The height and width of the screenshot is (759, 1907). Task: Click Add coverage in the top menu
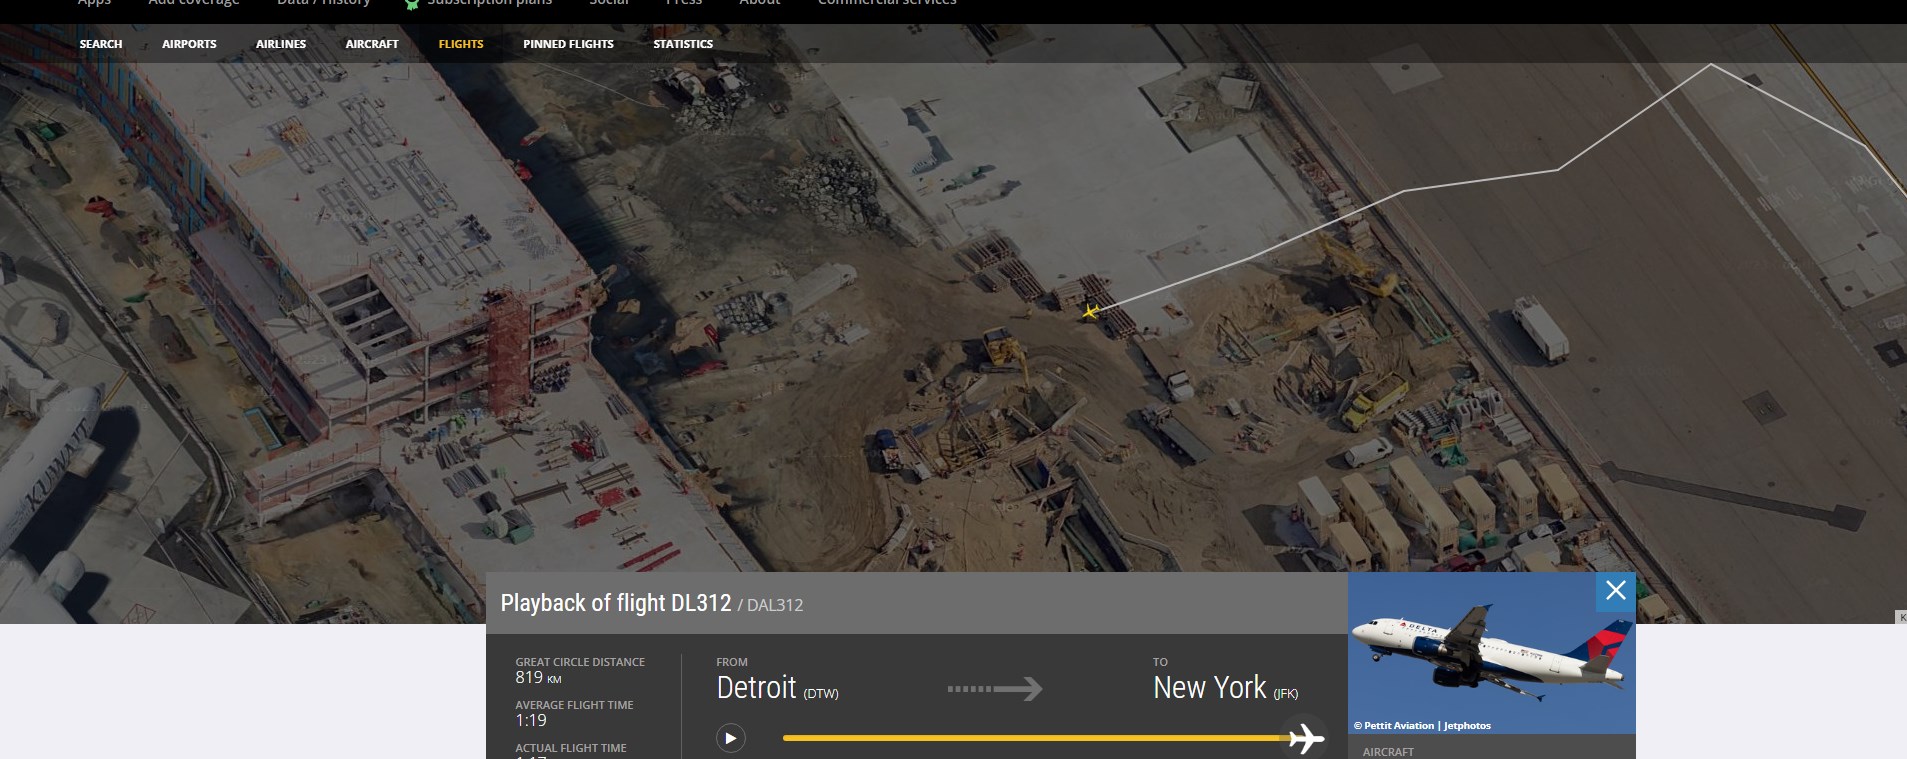pos(194,3)
